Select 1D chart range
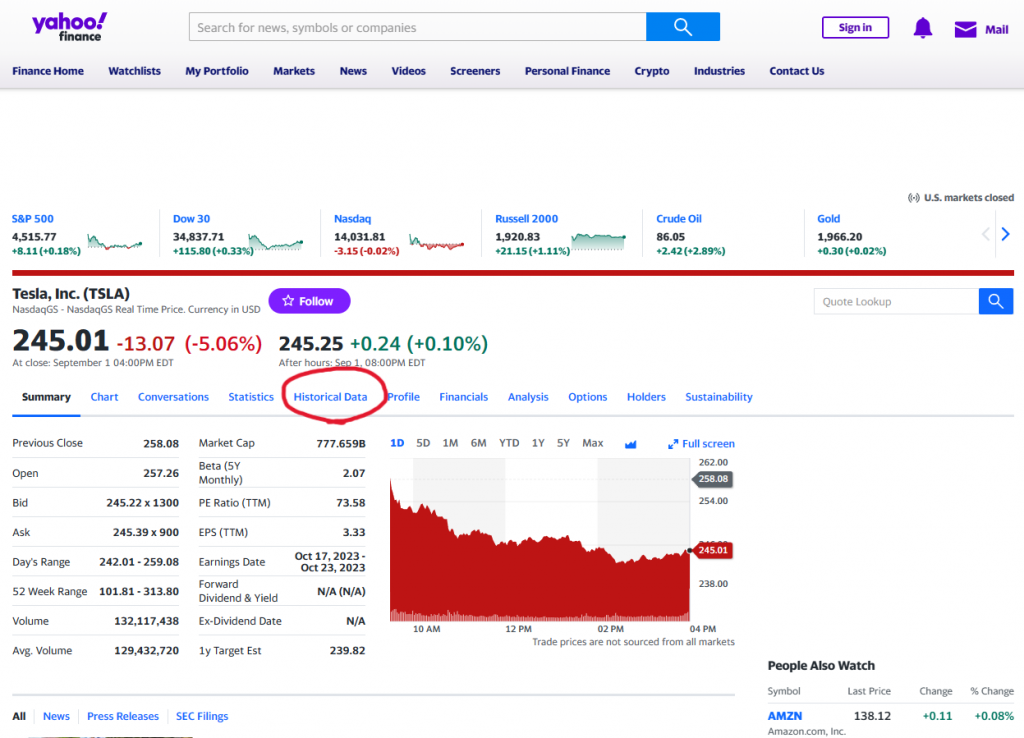Viewport: 1024px width, 738px height. (397, 443)
